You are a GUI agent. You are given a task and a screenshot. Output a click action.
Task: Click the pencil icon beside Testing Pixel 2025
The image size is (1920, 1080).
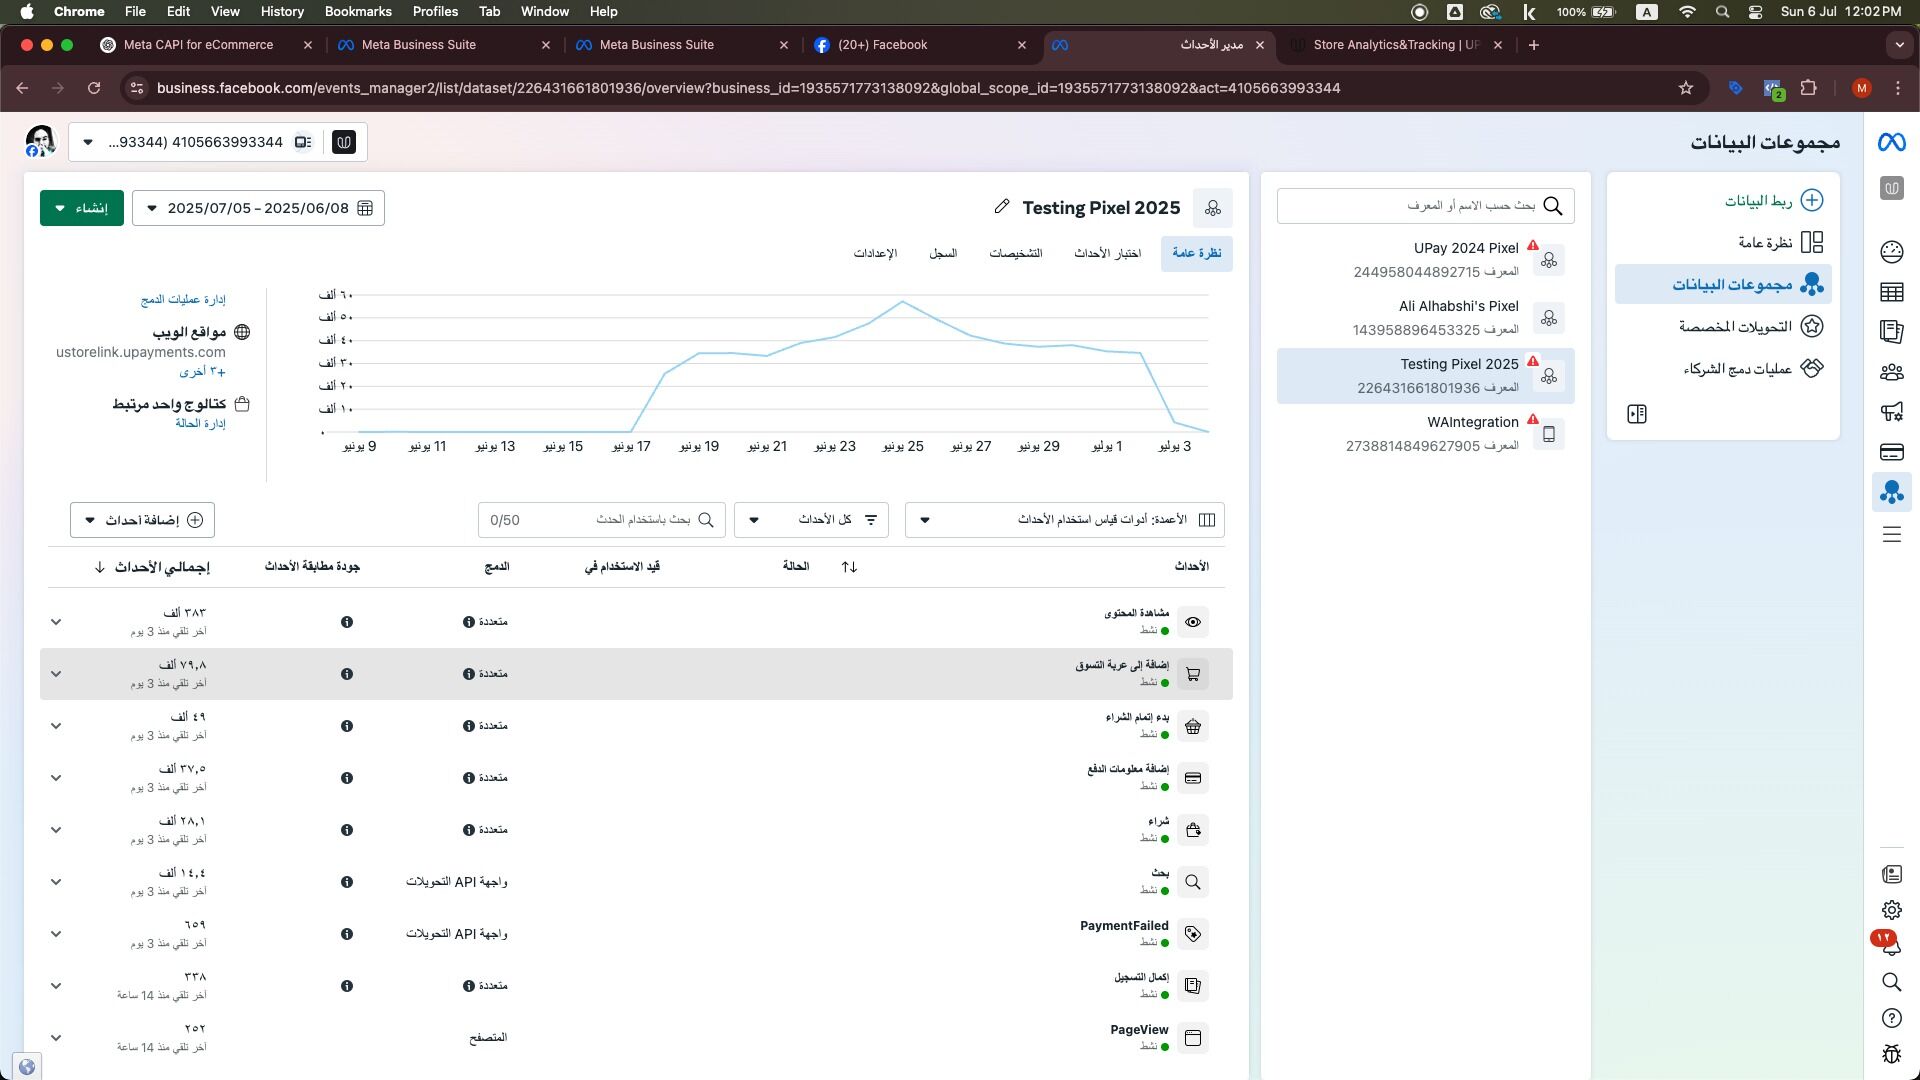[x=1001, y=207]
